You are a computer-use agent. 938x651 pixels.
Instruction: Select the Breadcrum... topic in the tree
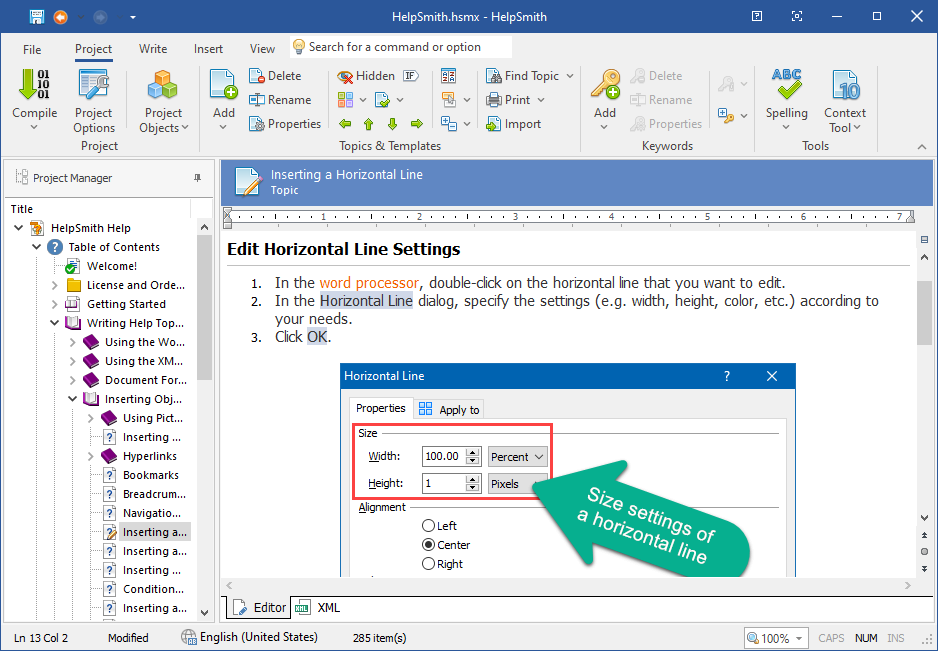154,494
